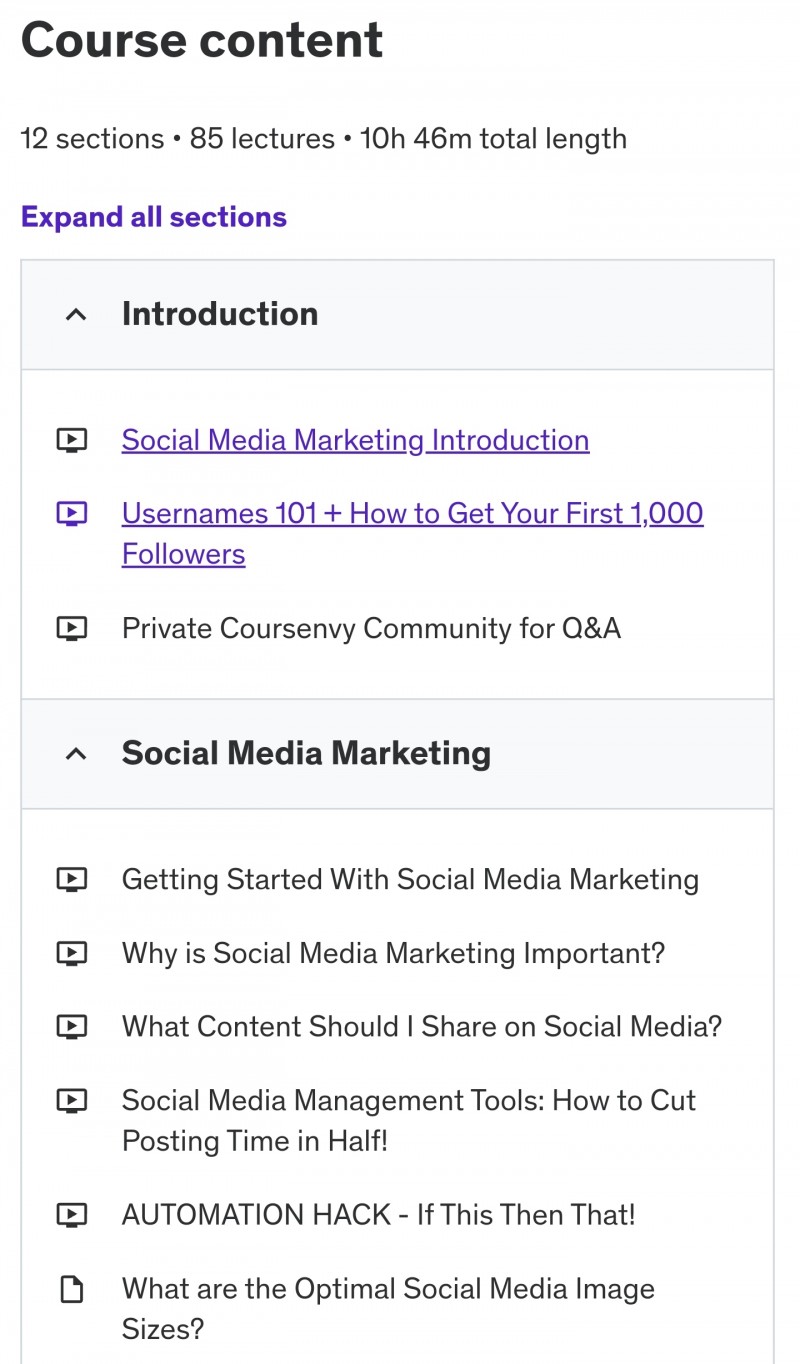Open Usernames 101 + First 1,000 Followers link

coord(413,534)
